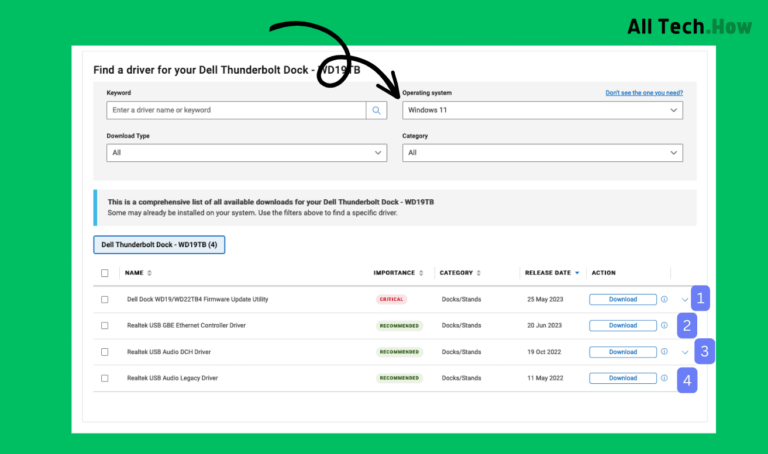Click into the Keyword search input field
Image resolution: width=768 pixels, height=454 pixels.
235,110
